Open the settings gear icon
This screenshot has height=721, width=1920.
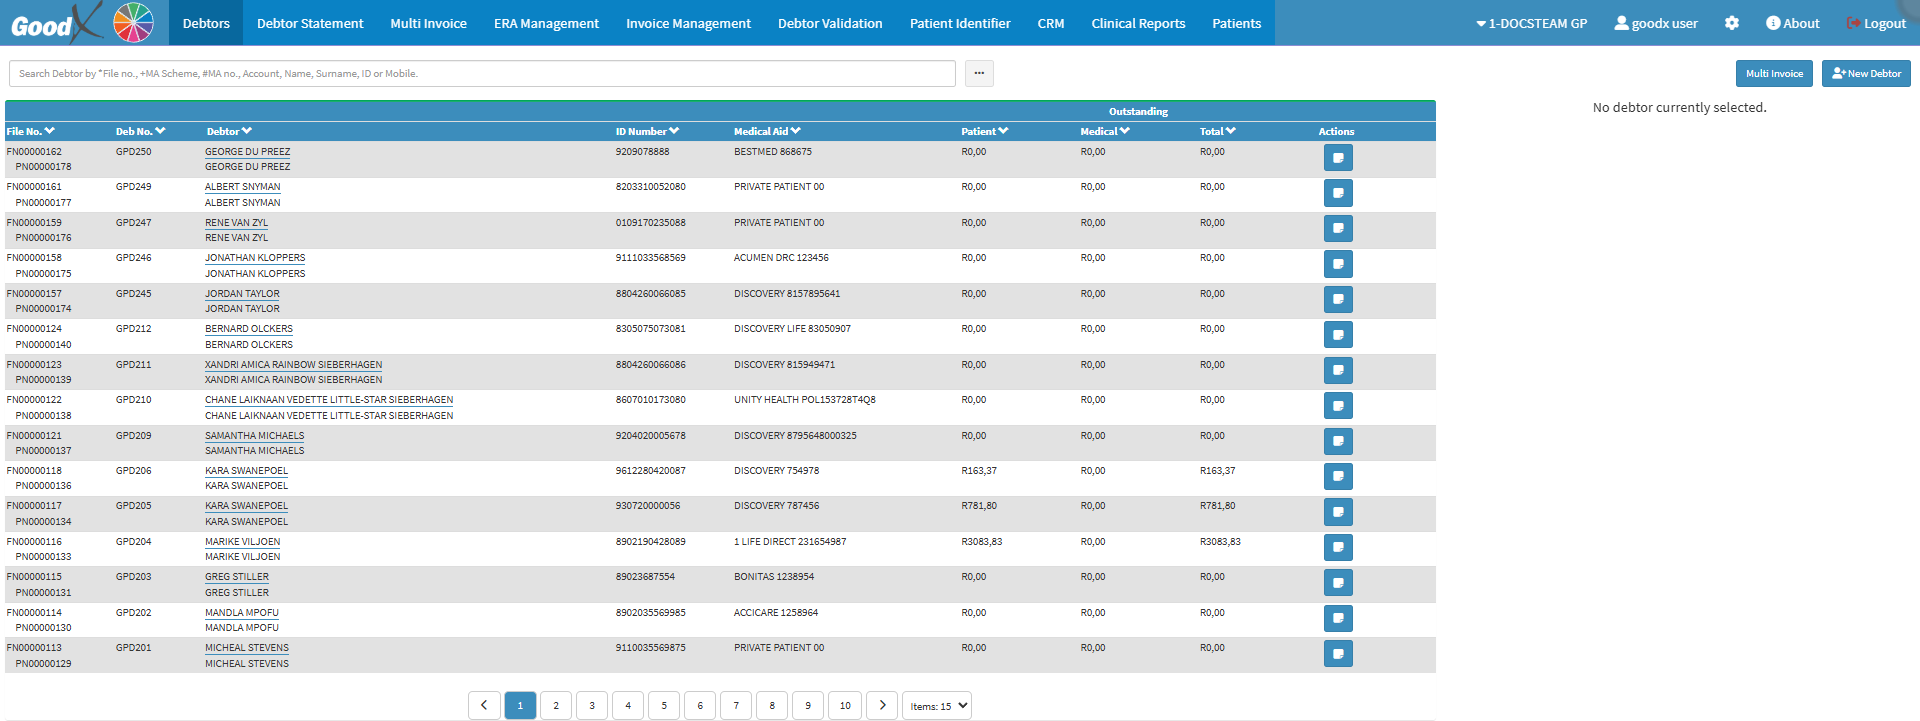tap(1732, 23)
